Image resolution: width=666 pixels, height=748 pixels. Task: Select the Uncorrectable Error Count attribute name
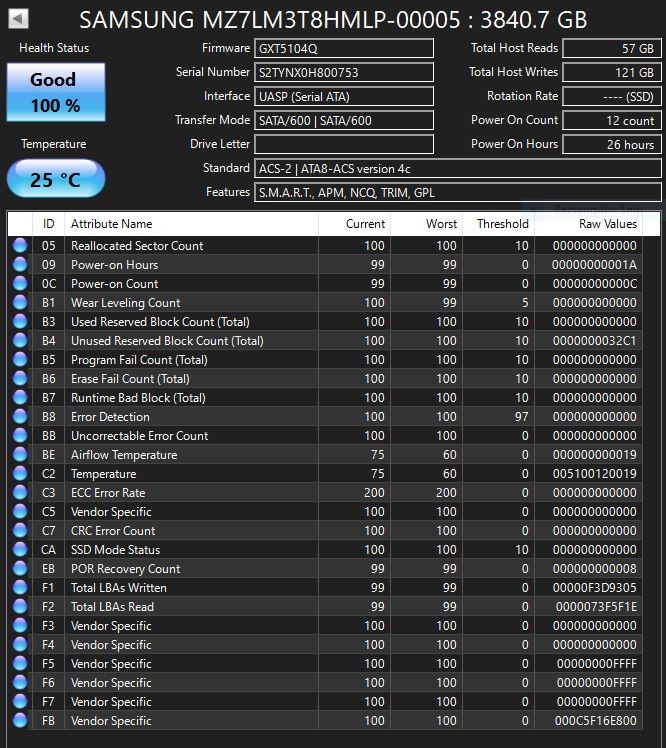139,436
